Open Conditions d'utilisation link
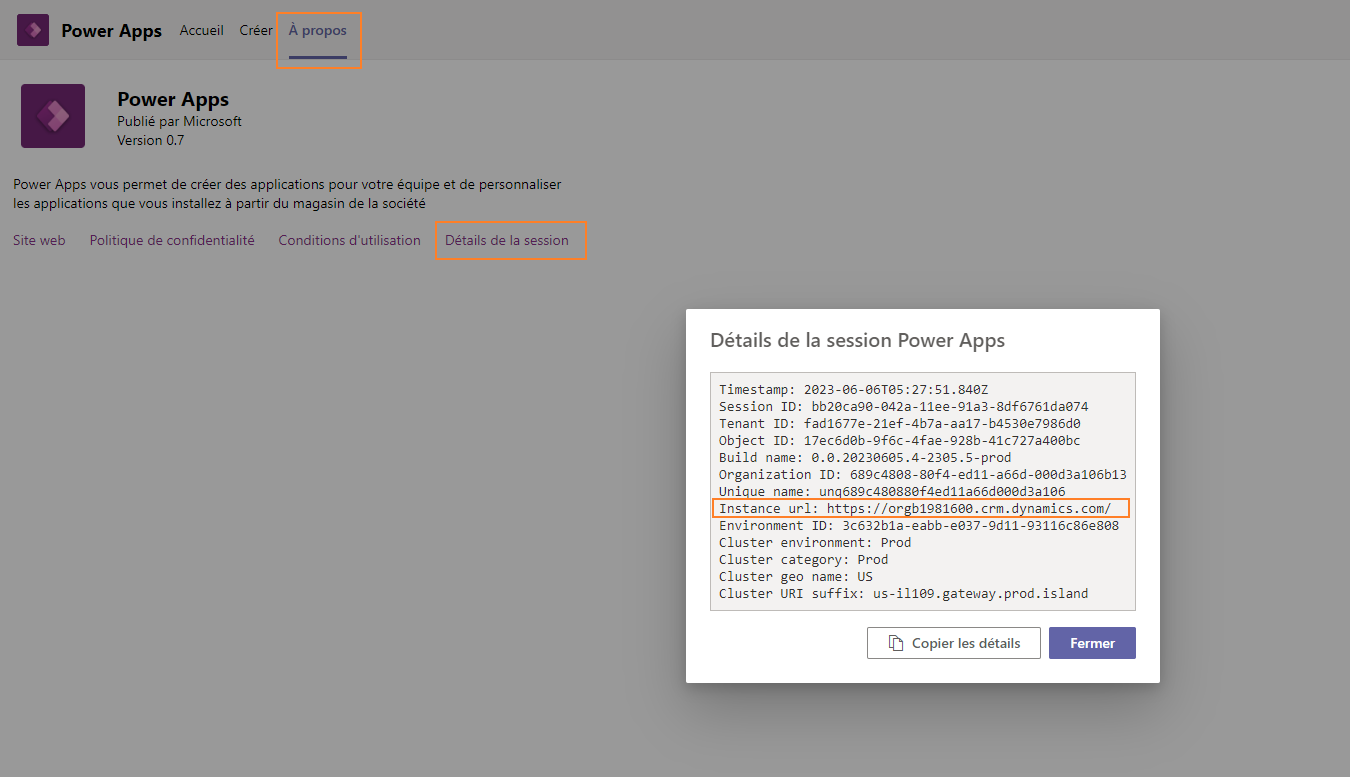Image resolution: width=1350 pixels, height=777 pixels. pos(350,240)
